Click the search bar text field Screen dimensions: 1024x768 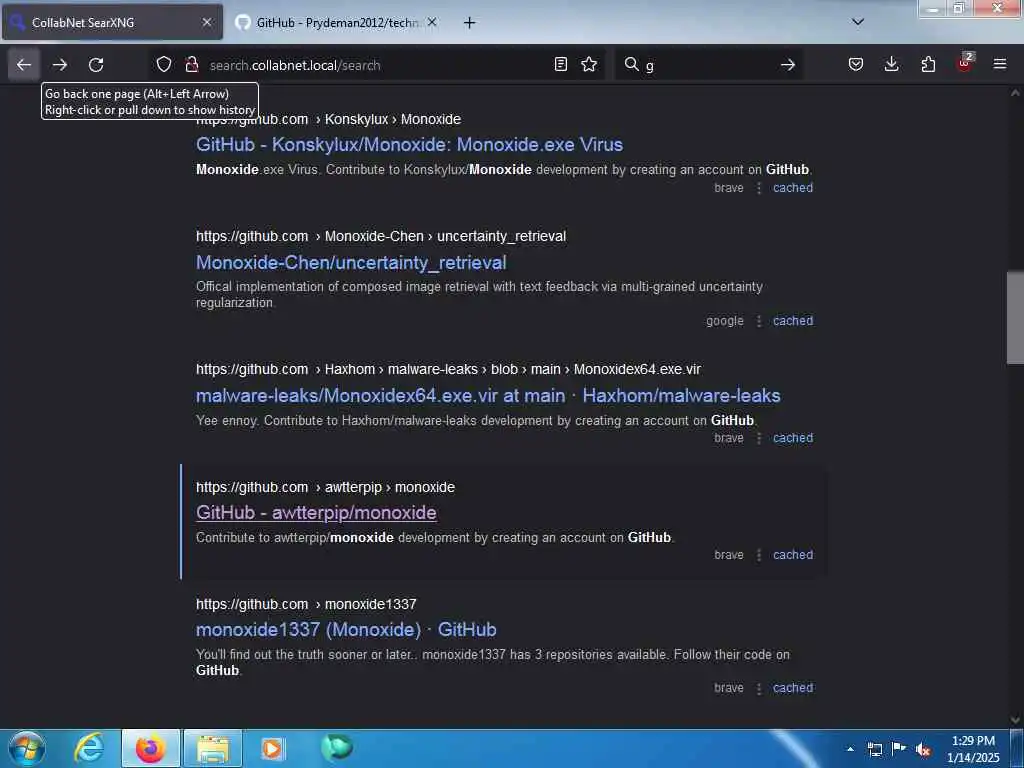(709, 65)
